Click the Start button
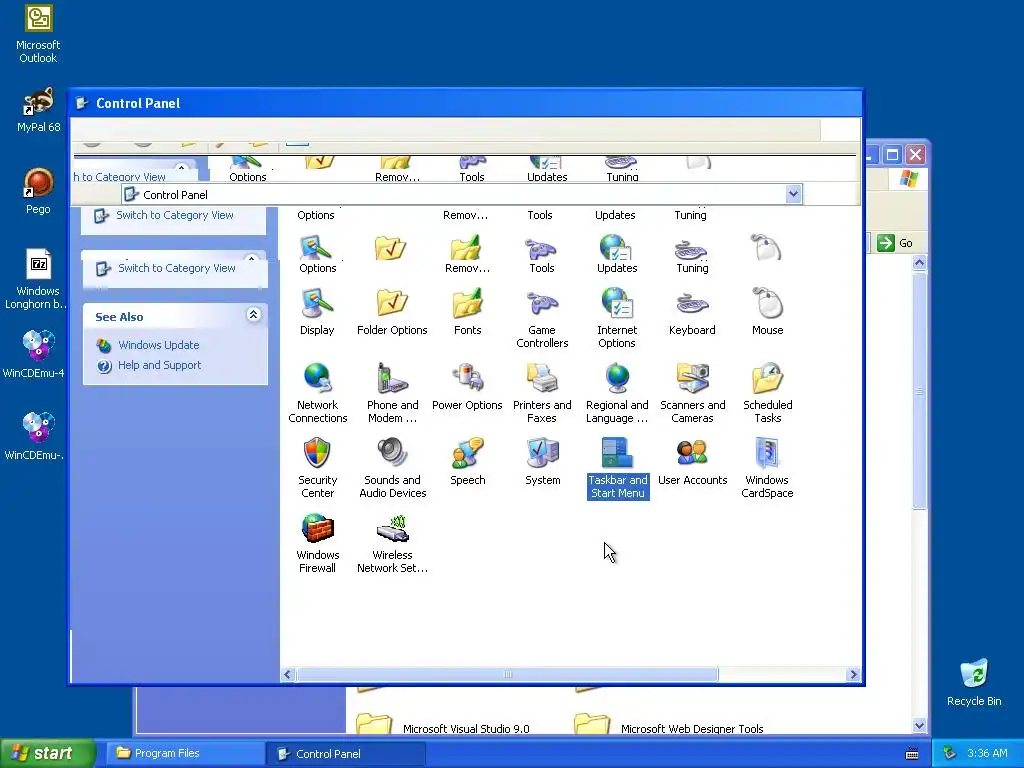 pos(47,753)
